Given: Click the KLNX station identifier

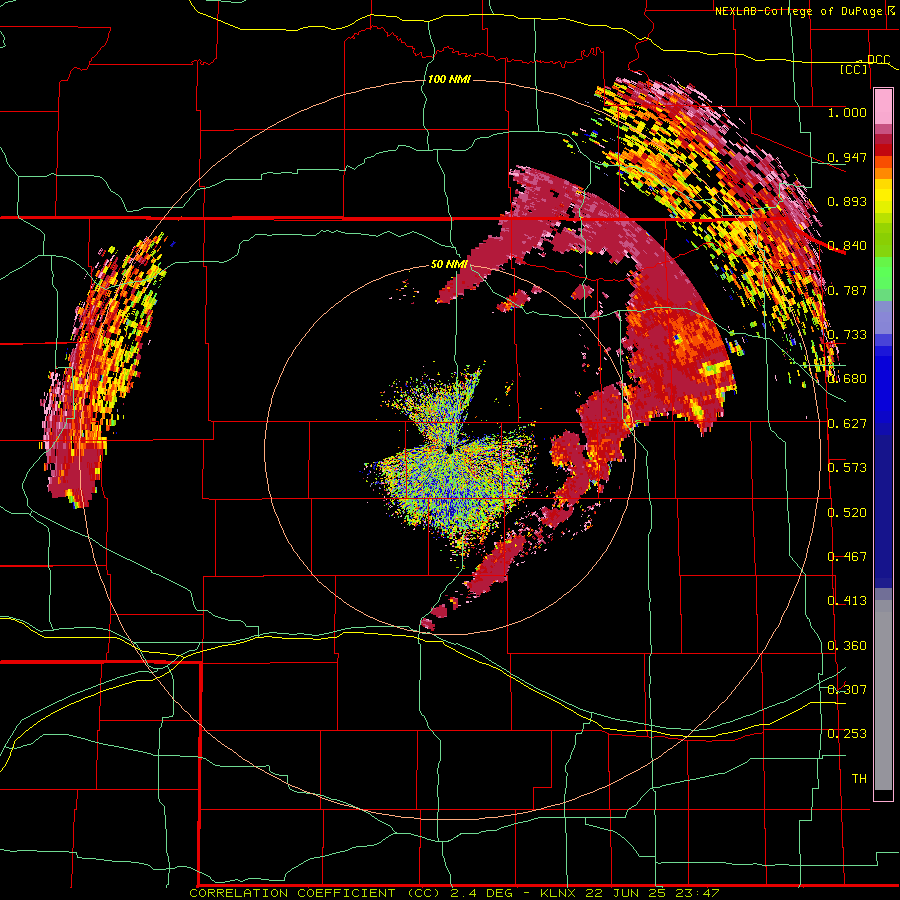Looking at the screenshot, I should [560, 893].
